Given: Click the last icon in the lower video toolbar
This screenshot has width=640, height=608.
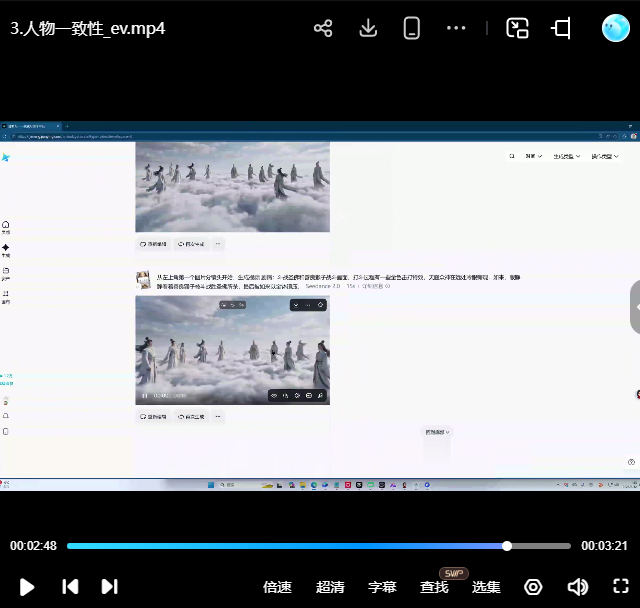Looking at the screenshot, I should click(320, 395).
